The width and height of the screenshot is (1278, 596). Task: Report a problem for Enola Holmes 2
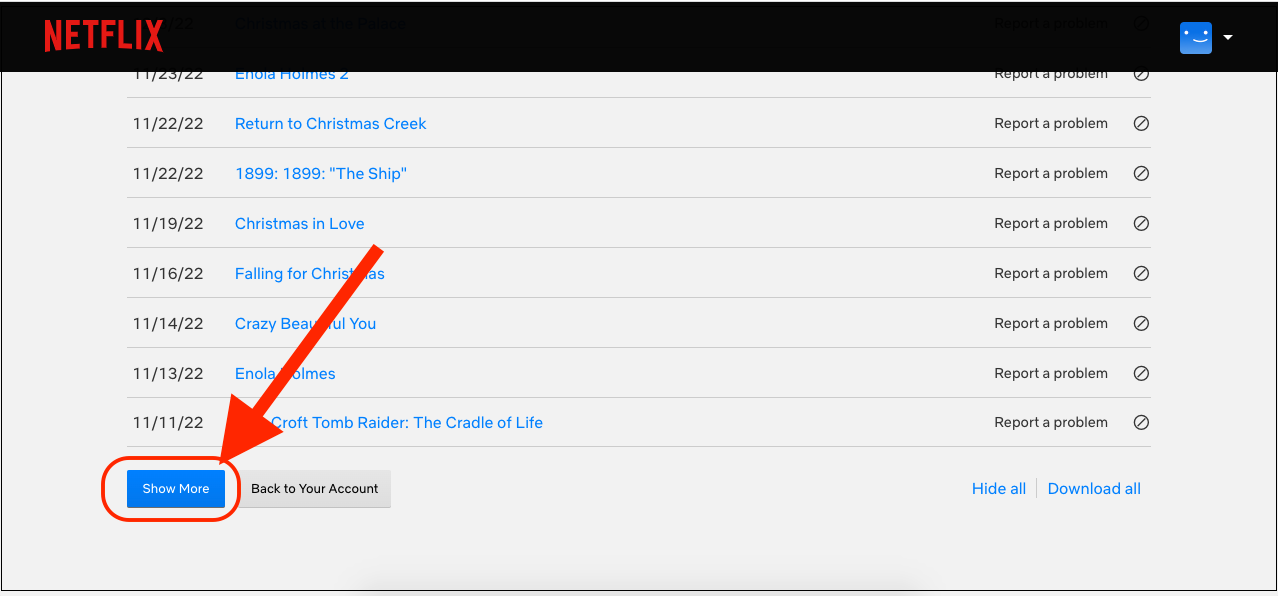click(1051, 74)
